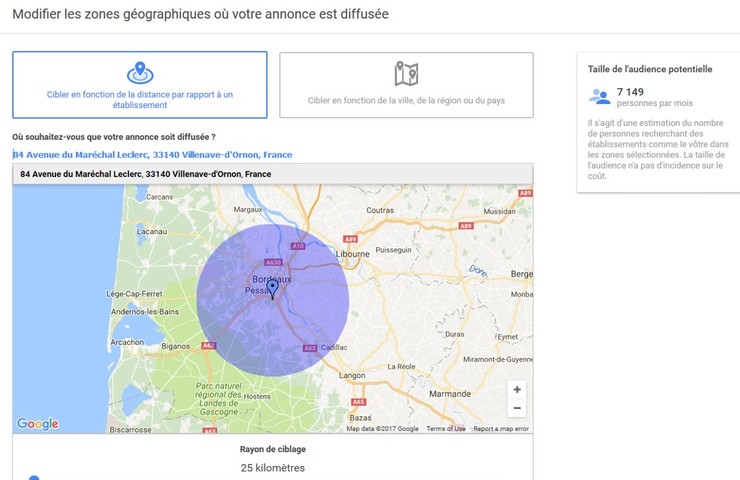The height and width of the screenshot is (480, 740).
Task: Click the address input field
Action: click(273, 155)
